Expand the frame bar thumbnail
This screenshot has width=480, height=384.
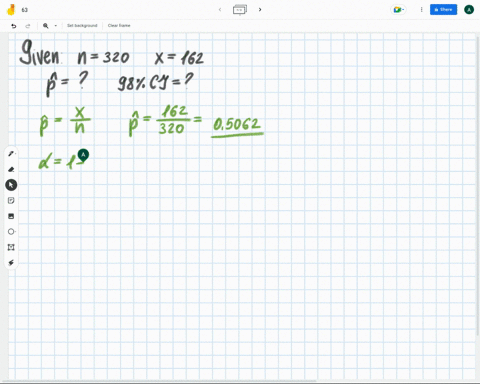240,10
